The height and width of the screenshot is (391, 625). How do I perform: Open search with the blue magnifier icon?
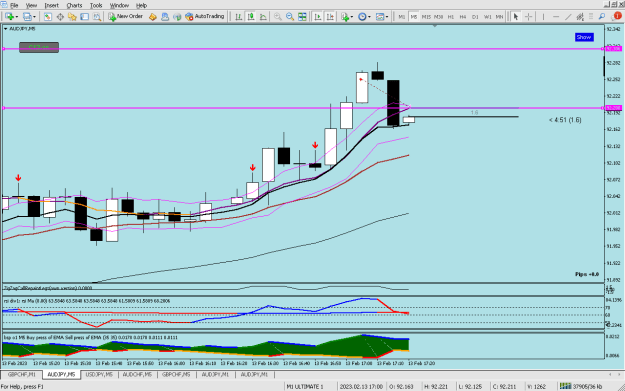tap(602, 16)
